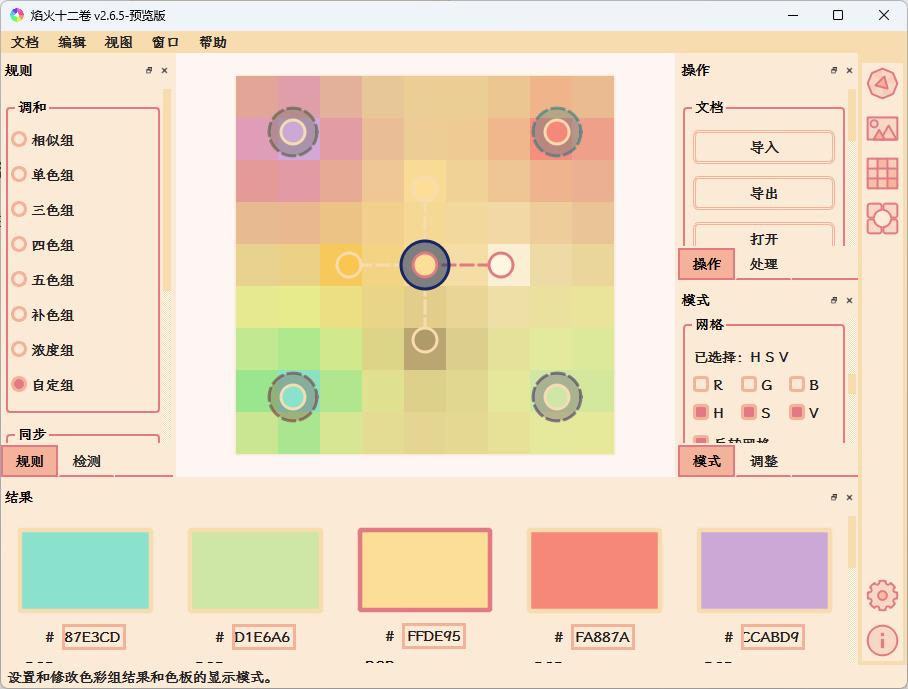Show app info via the info icon
Screen dimensions: 908x689
tap(881, 640)
